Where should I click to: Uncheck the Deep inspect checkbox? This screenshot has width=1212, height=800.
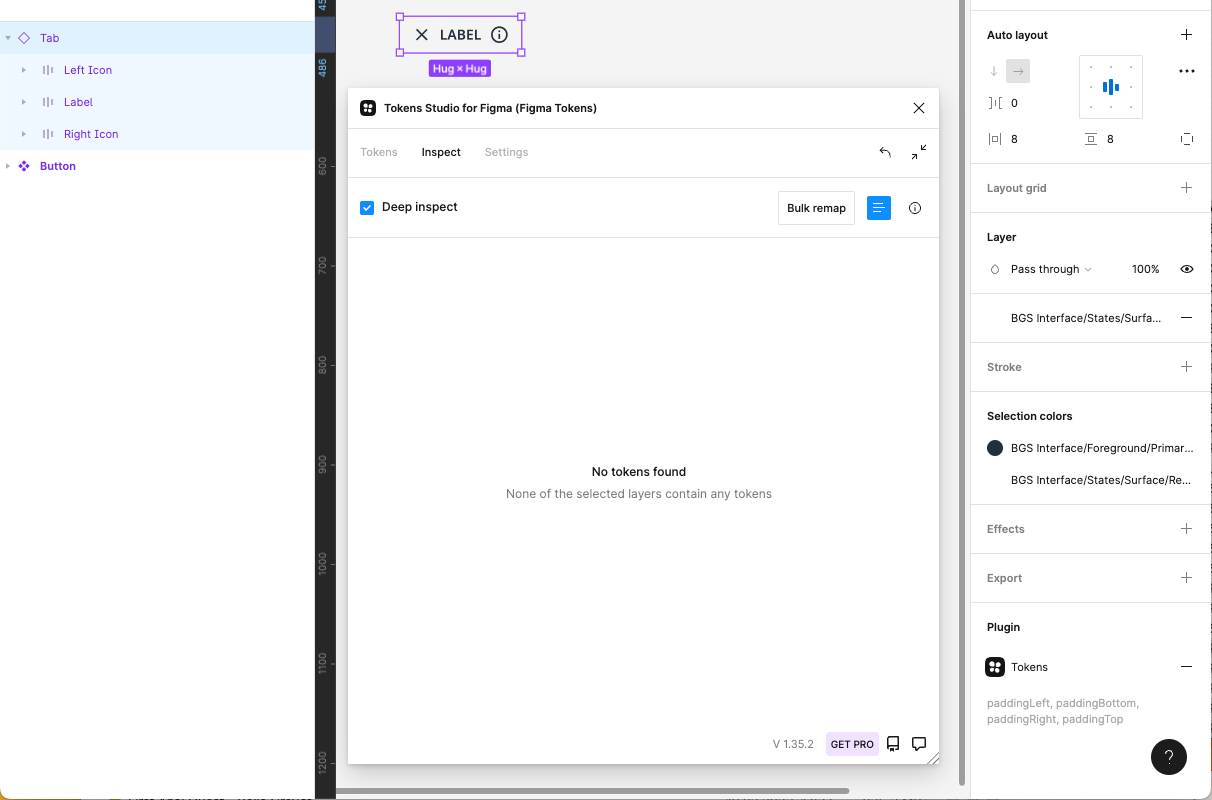pos(367,208)
